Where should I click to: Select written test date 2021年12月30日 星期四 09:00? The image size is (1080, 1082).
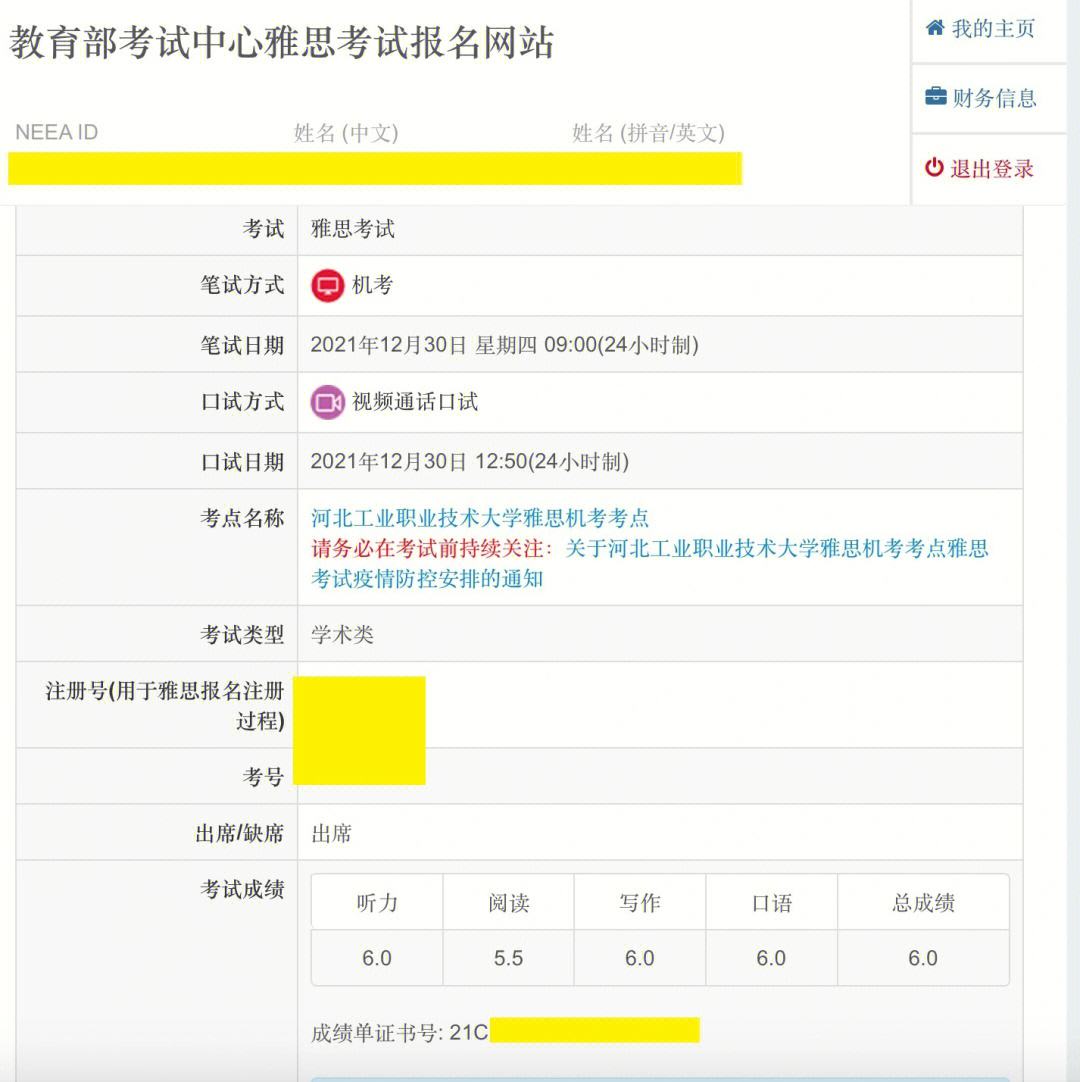coord(504,344)
